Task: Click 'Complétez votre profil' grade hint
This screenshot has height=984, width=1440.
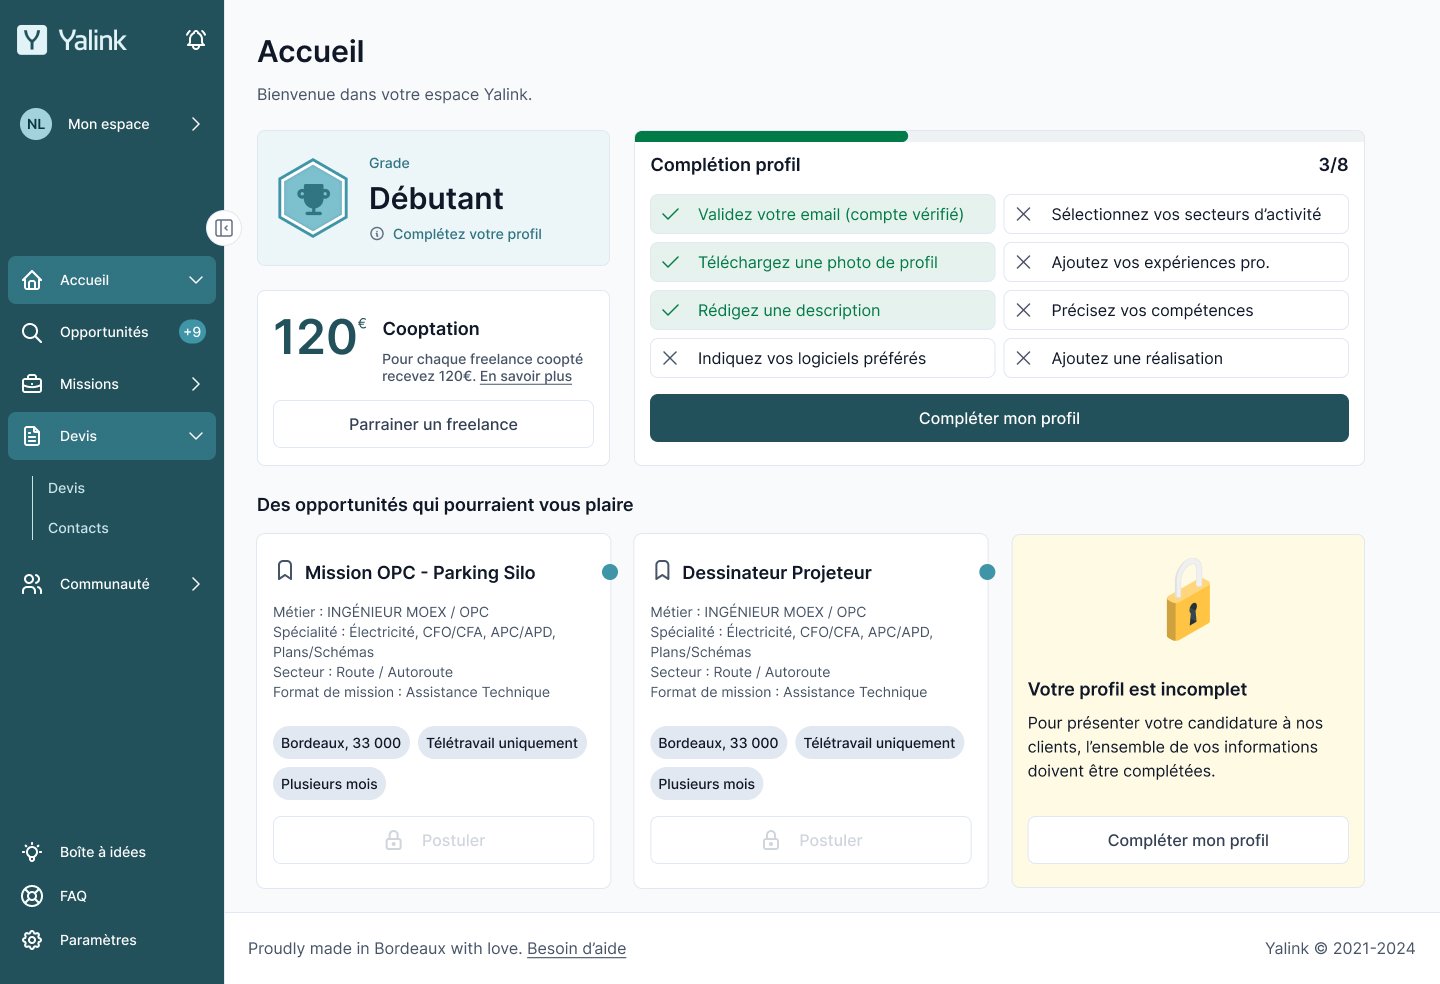Action: click(x=467, y=234)
